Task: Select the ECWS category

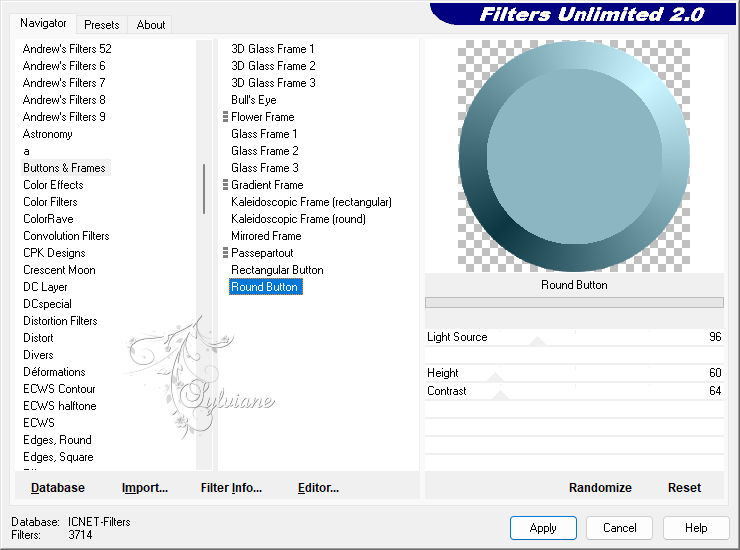Action: pos(39,423)
